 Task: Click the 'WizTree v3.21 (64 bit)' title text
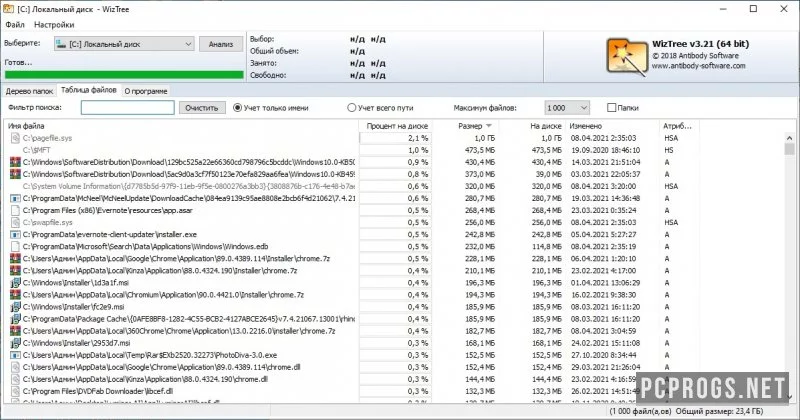pyautogui.click(x=700, y=44)
